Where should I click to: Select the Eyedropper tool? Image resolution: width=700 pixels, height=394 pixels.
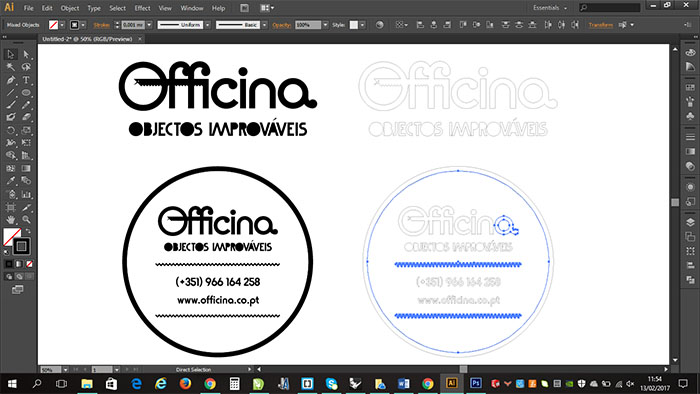point(11,181)
